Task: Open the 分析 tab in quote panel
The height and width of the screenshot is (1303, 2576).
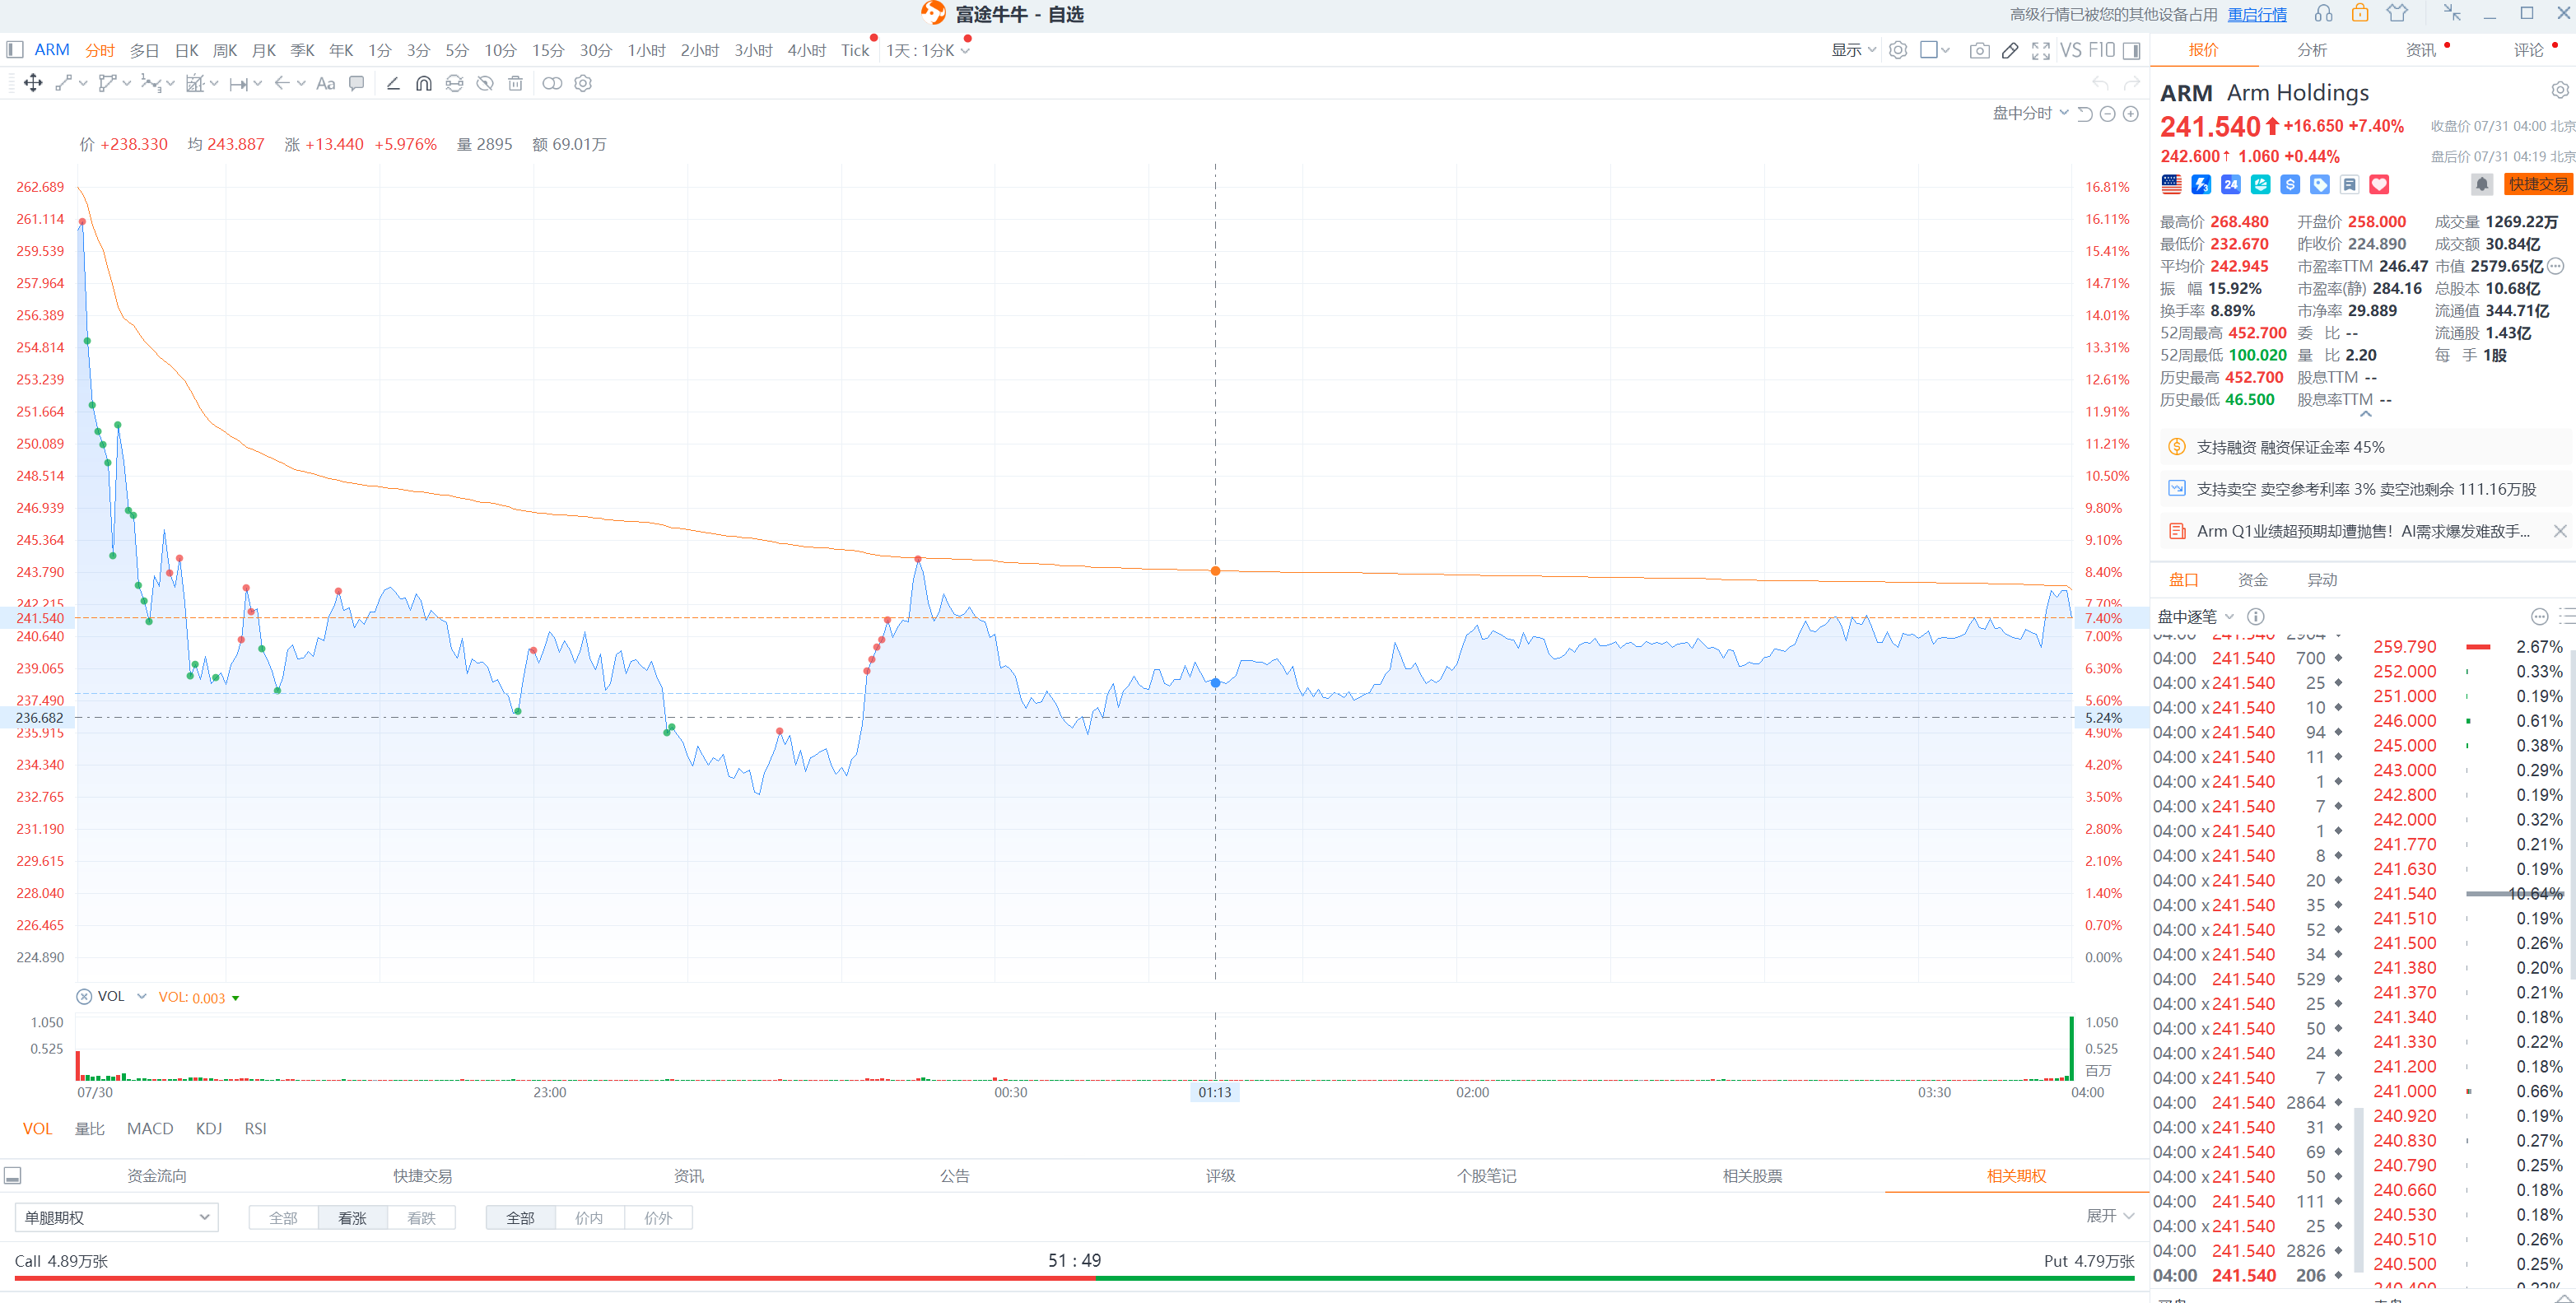Action: [x=2312, y=50]
